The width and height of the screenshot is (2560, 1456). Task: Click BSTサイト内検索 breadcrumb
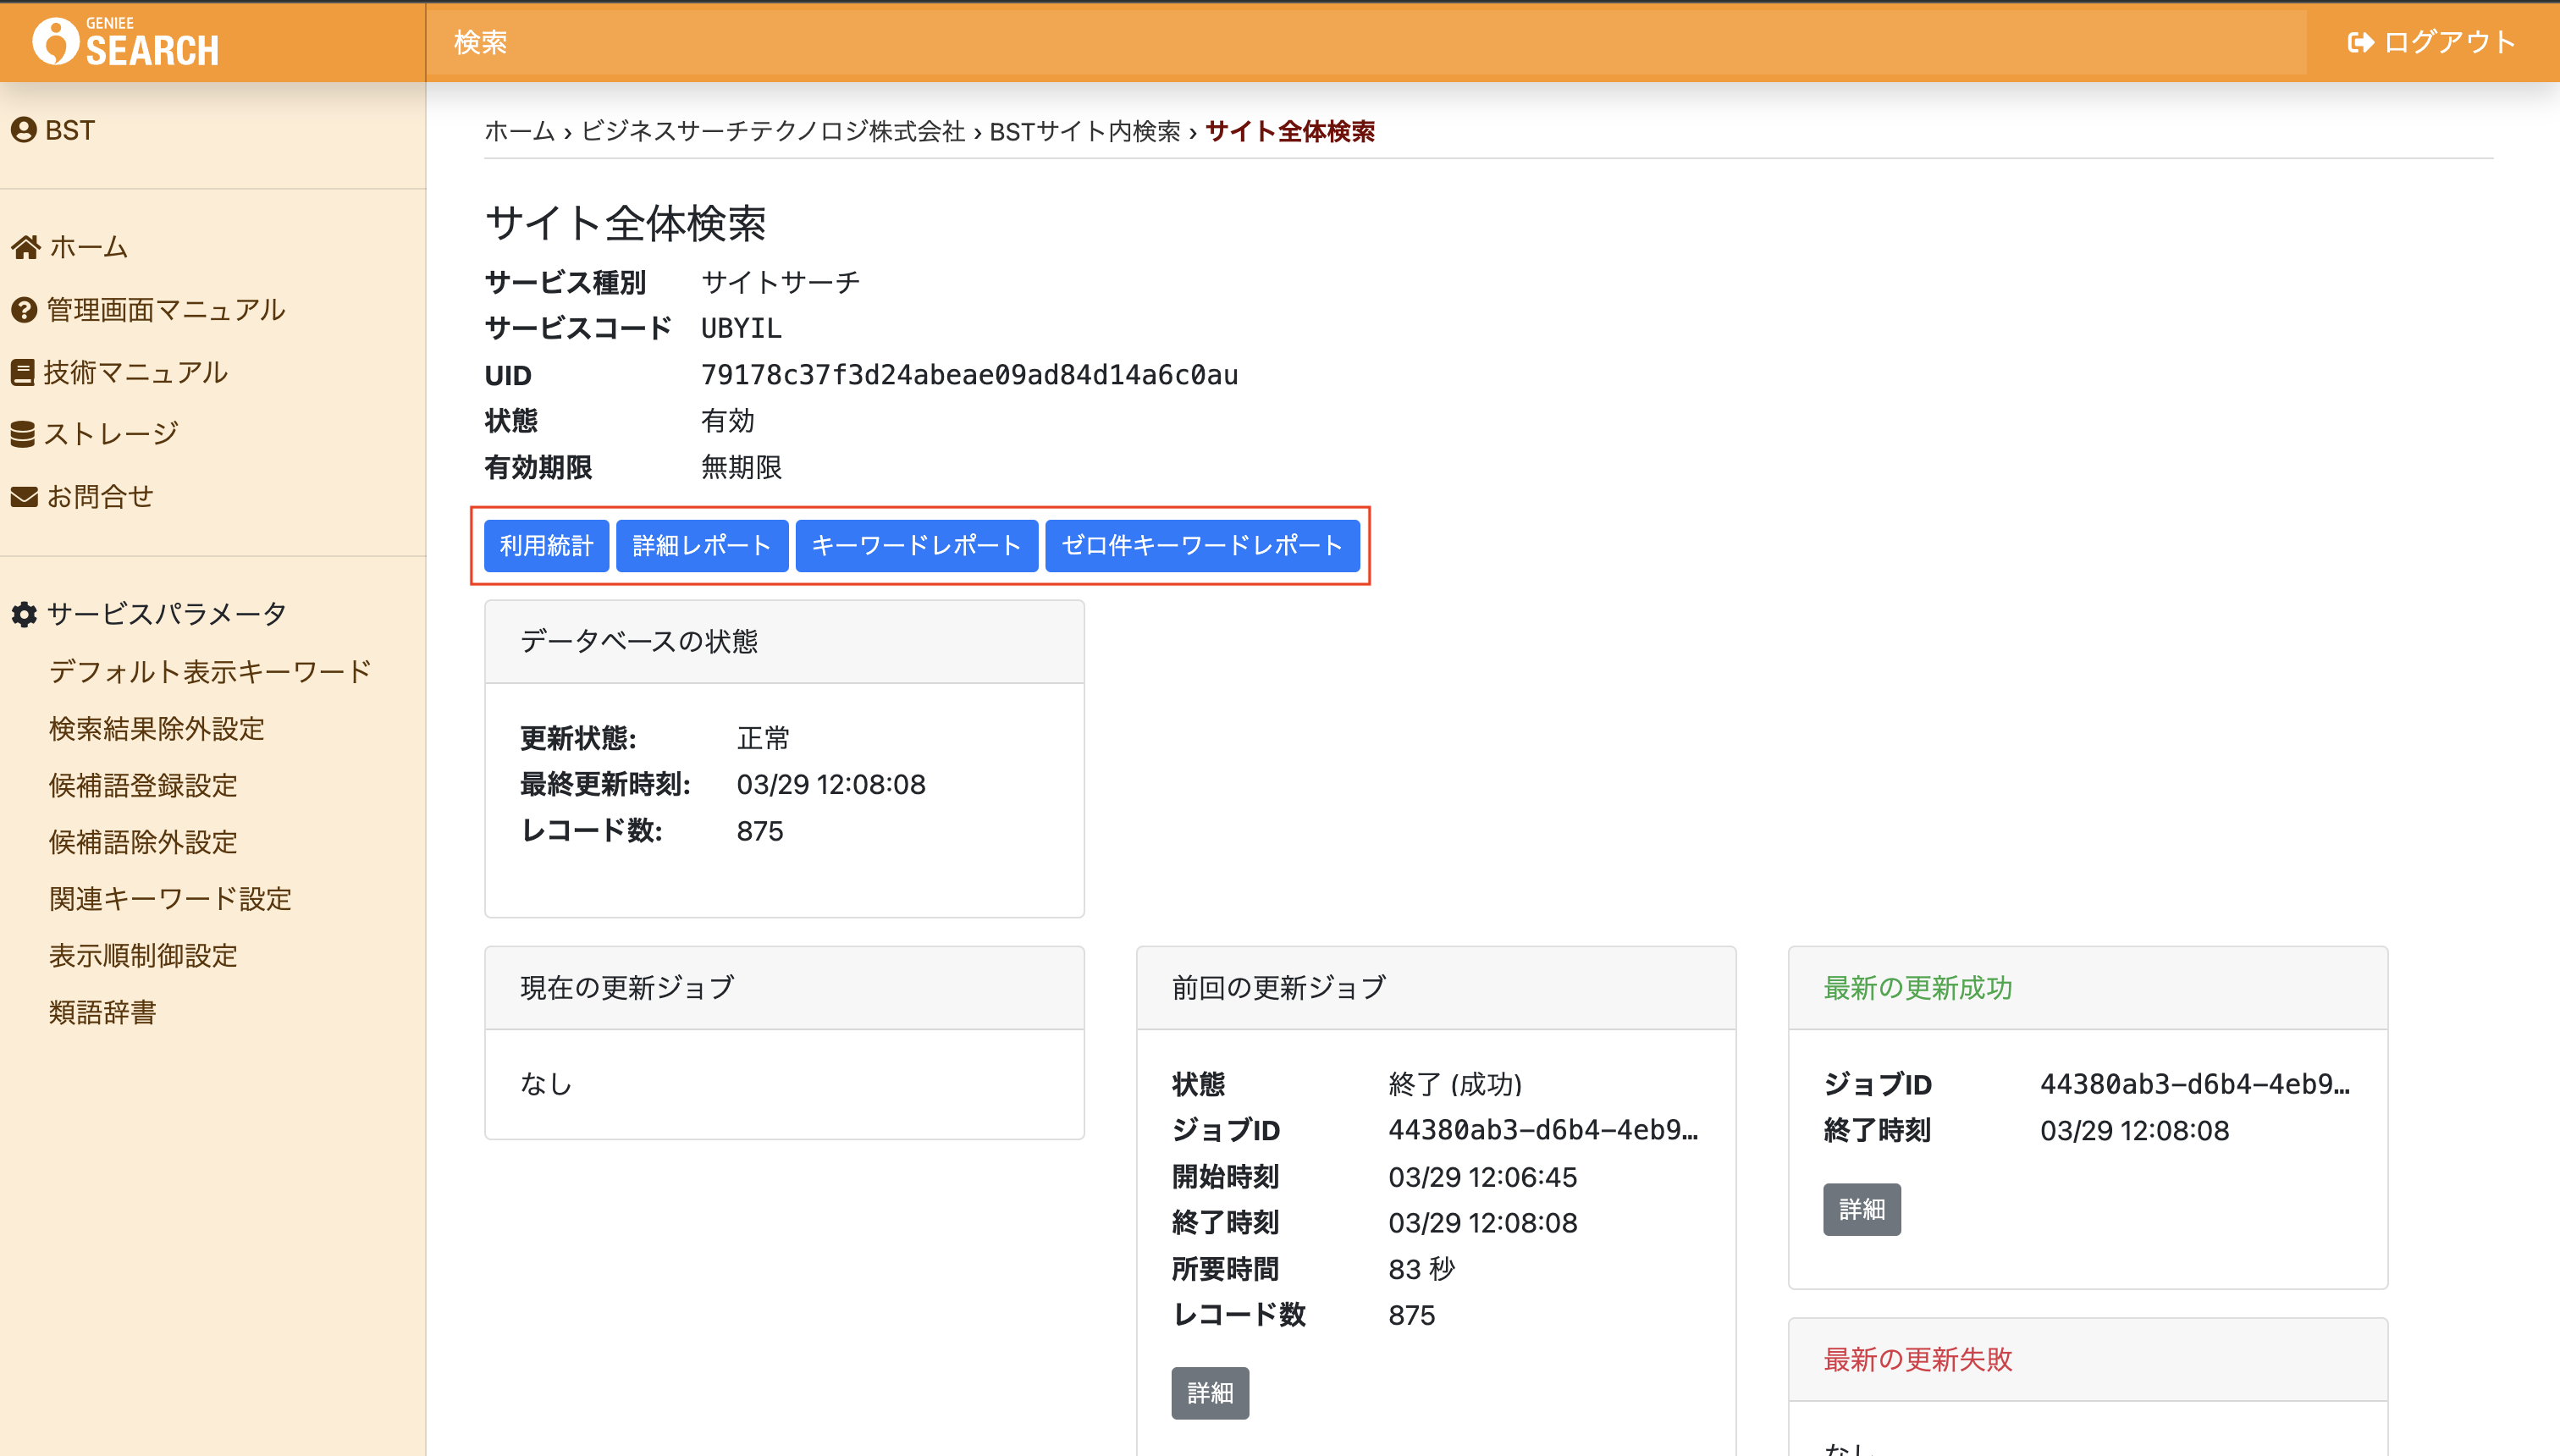(x=1085, y=131)
